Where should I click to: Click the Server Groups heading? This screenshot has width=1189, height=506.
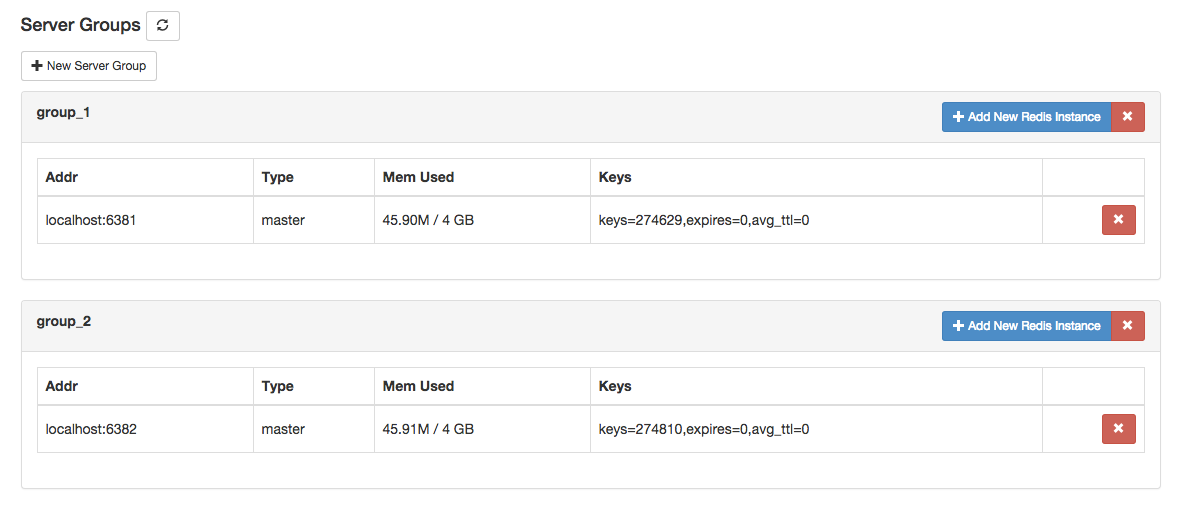pos(80,25)
